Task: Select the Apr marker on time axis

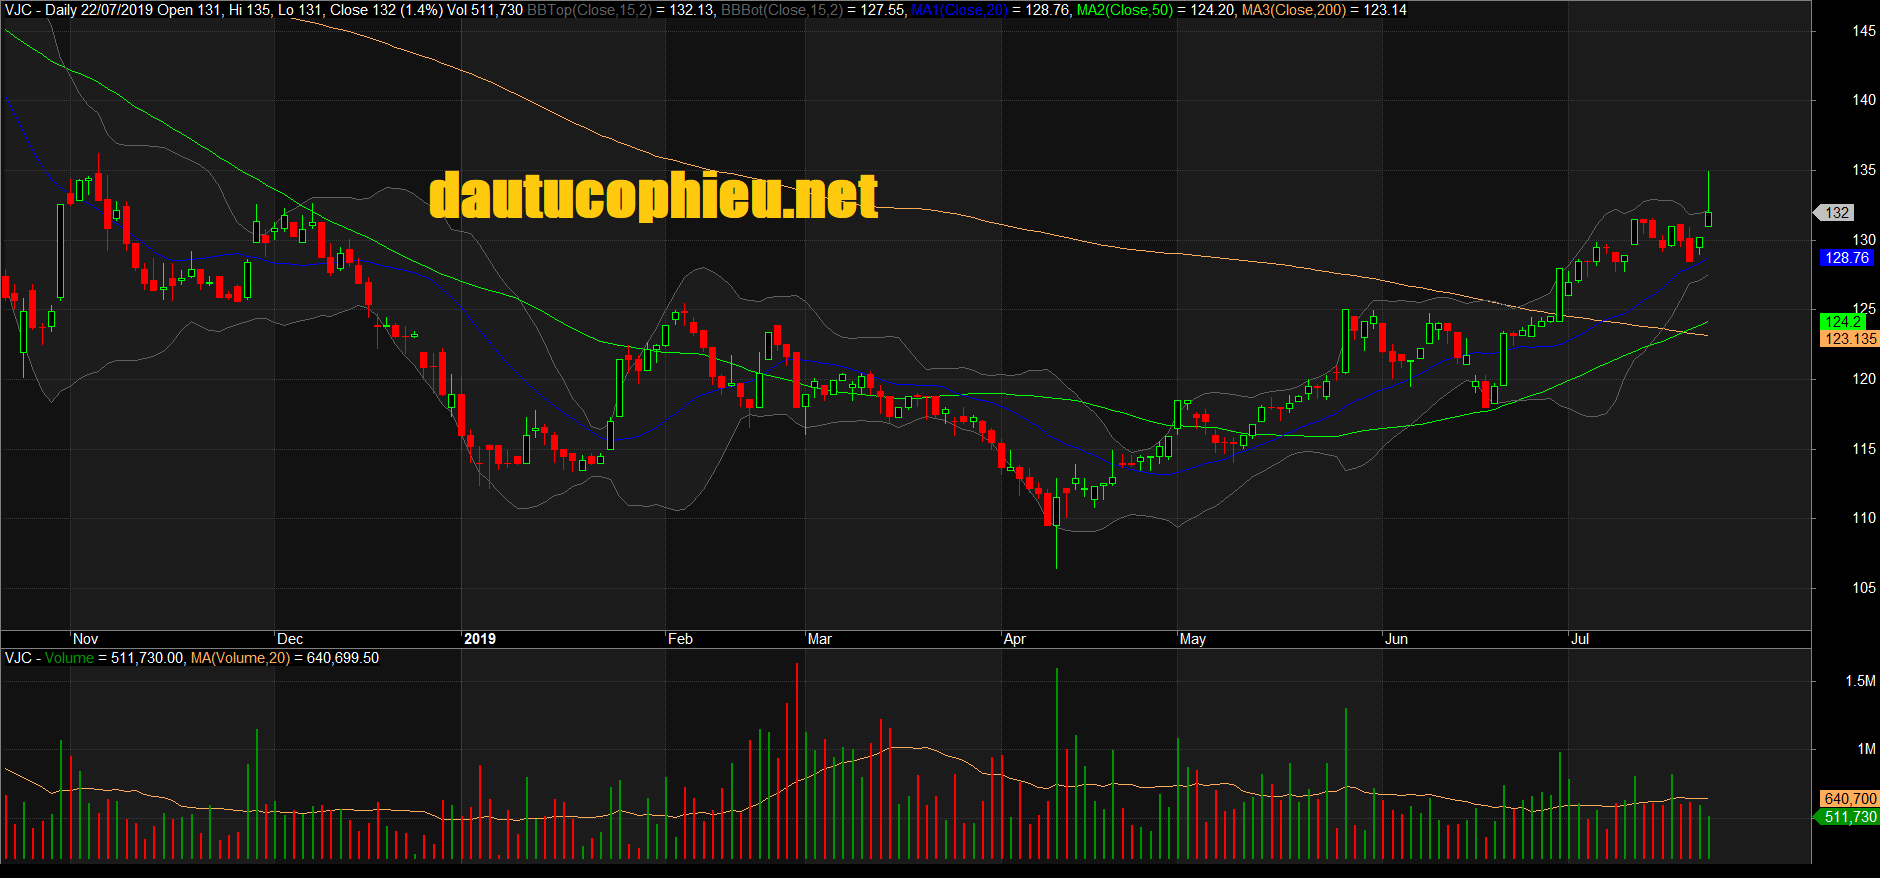Action: click(x=1014, y=639)
